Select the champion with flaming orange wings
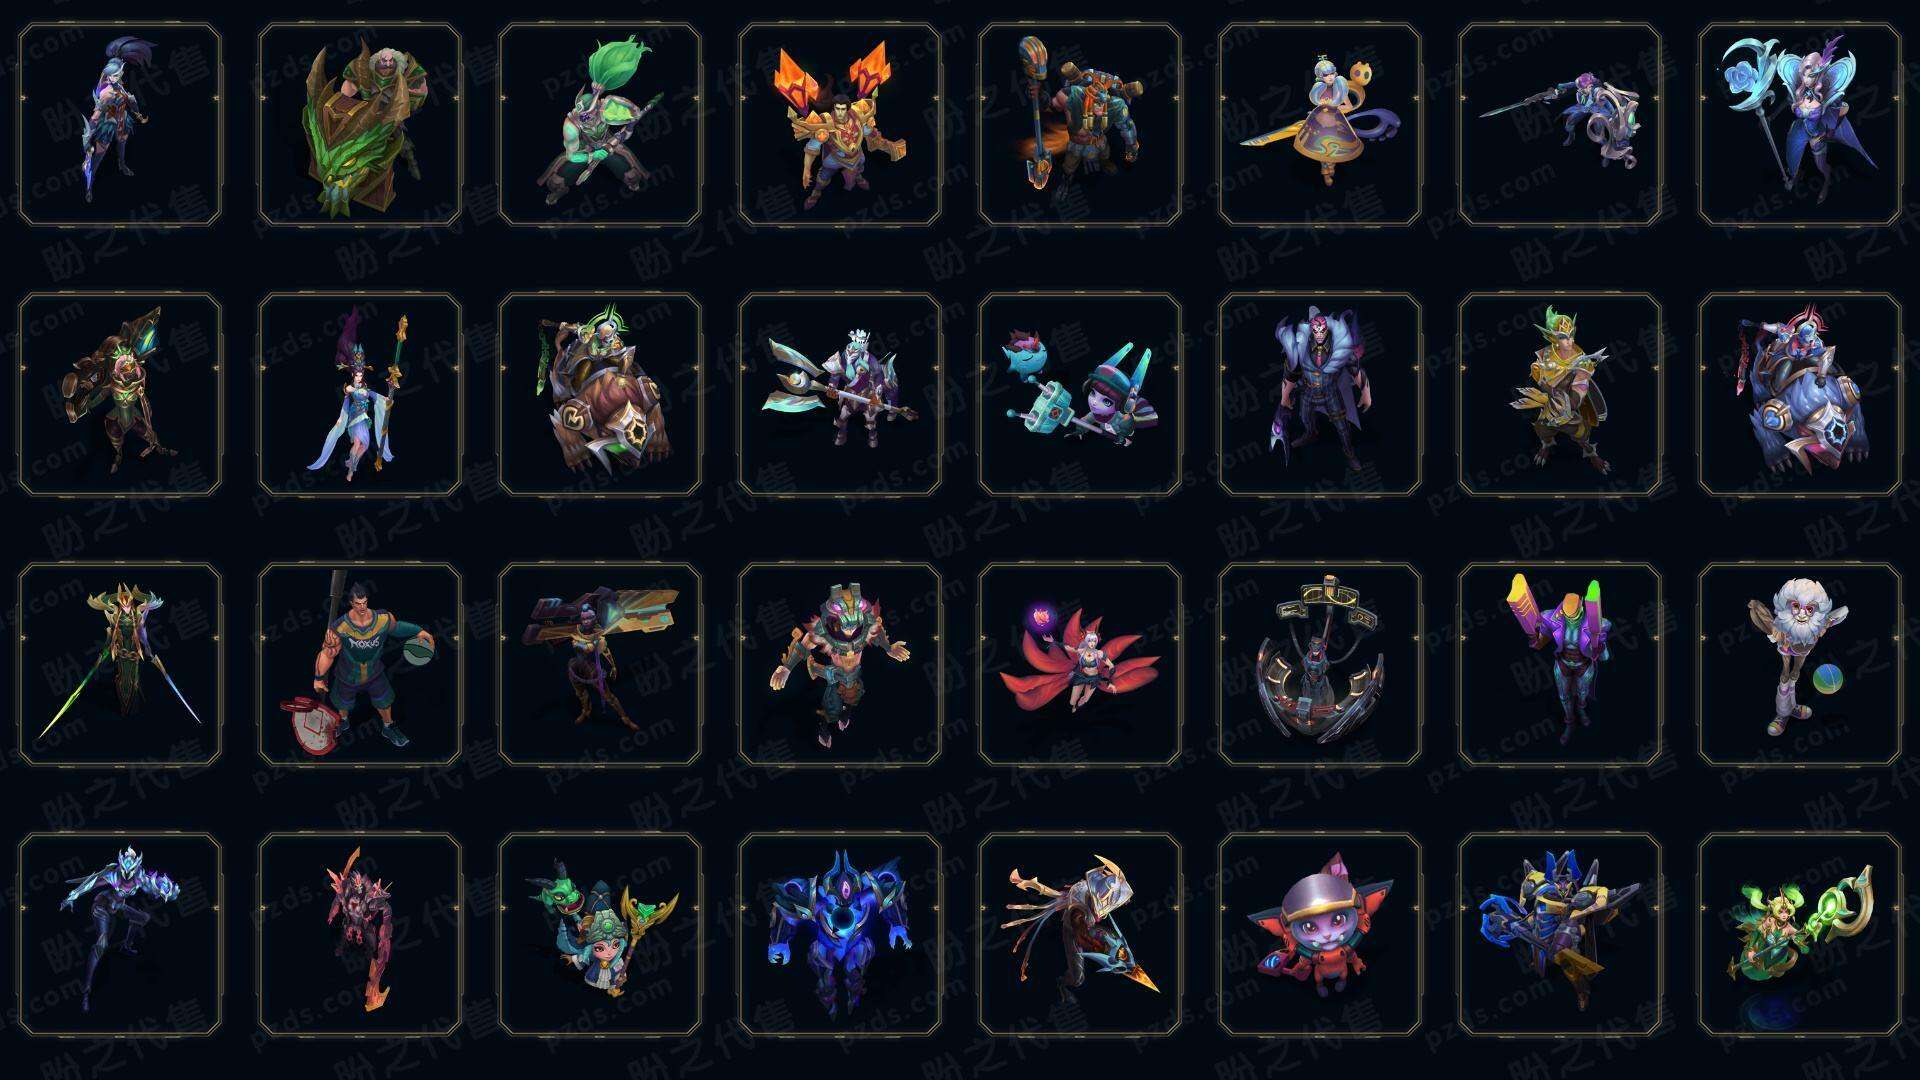This screenshot has height=1080, width=1920. coord(840,124)
